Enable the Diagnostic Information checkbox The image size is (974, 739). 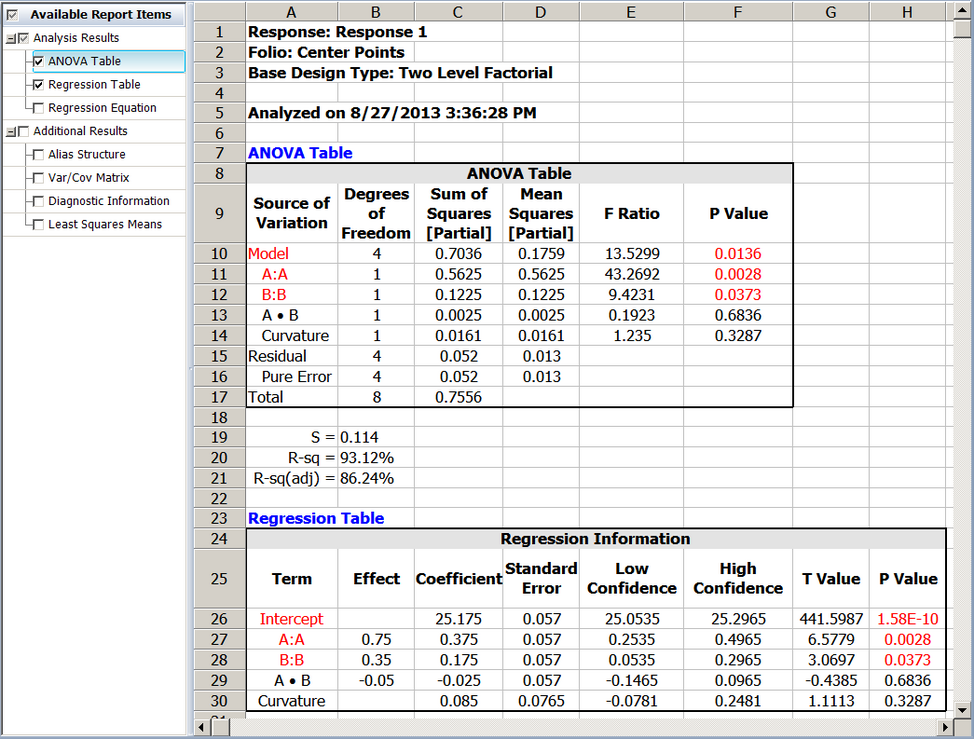[39, 201]
